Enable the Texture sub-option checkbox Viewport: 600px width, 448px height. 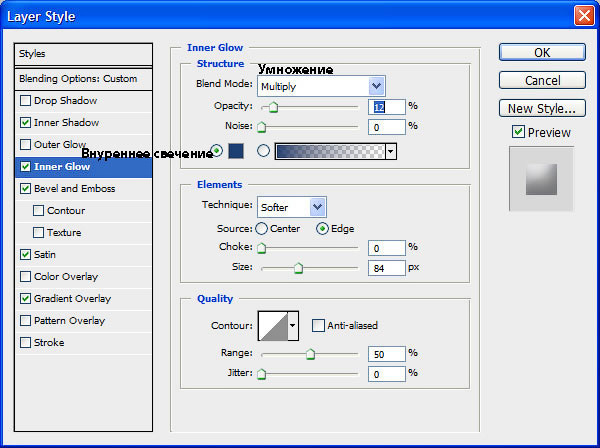38,233
